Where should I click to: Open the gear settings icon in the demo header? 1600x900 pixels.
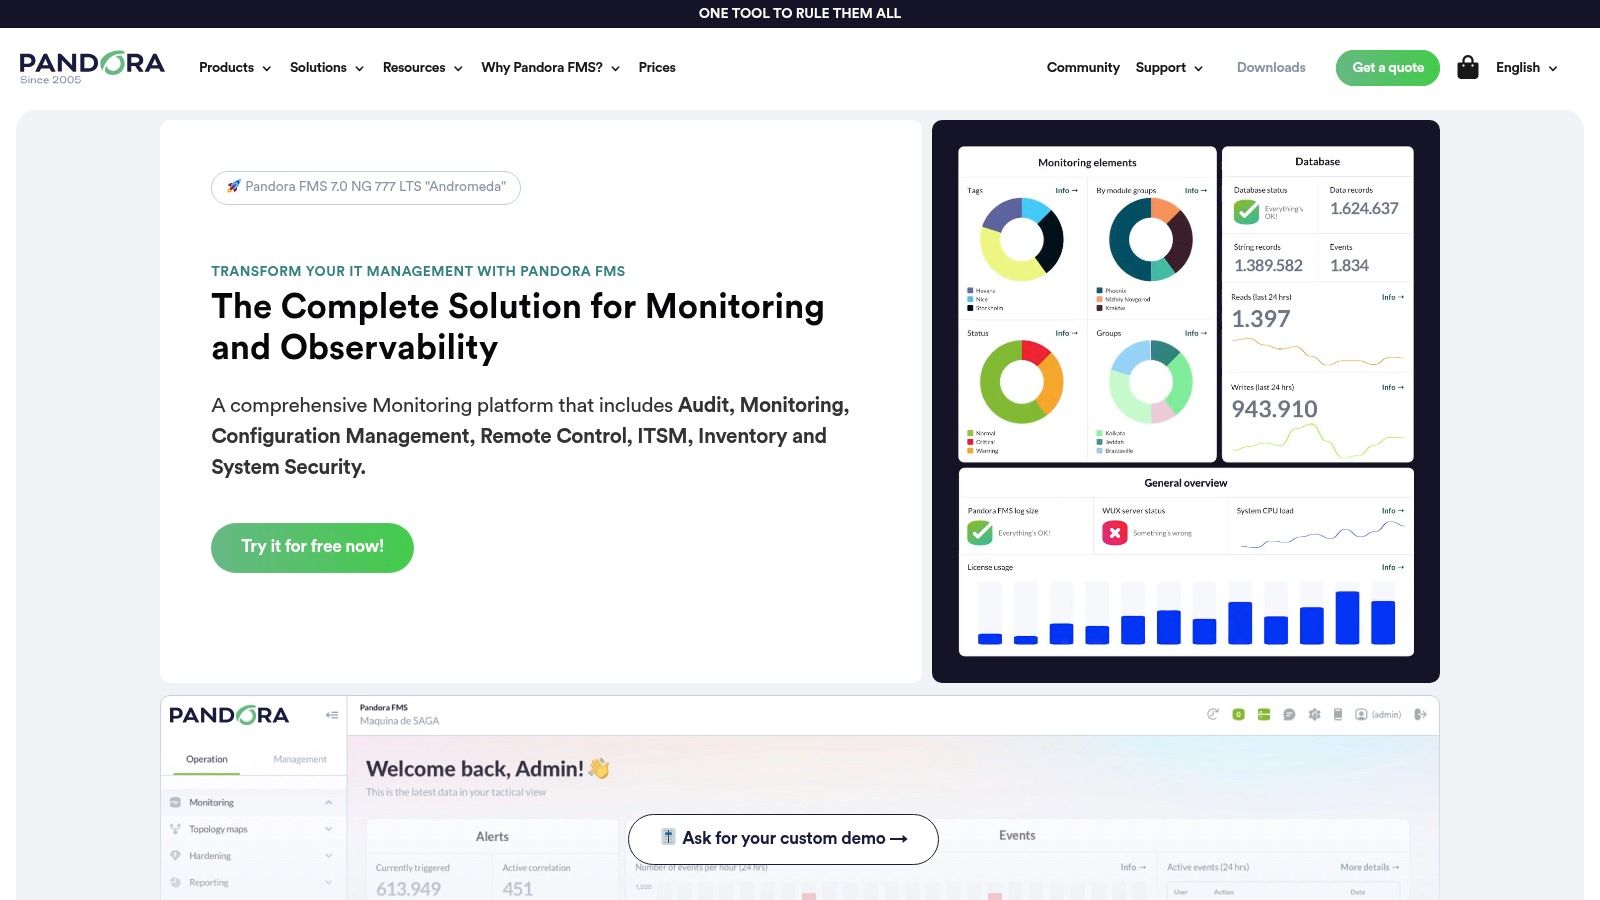[x=1314, y=714]
